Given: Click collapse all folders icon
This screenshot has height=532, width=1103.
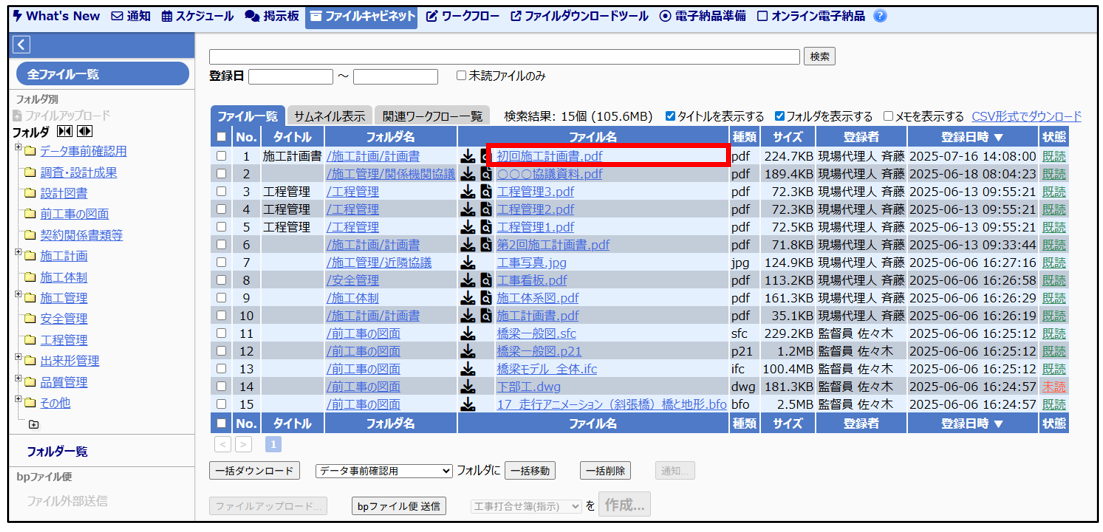Looking at the screenshot, I should tap(65, 131).
